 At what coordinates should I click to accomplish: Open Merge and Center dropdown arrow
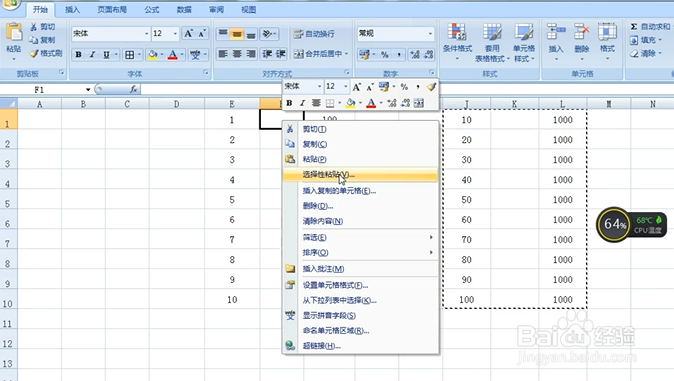[x=346, y=54]
